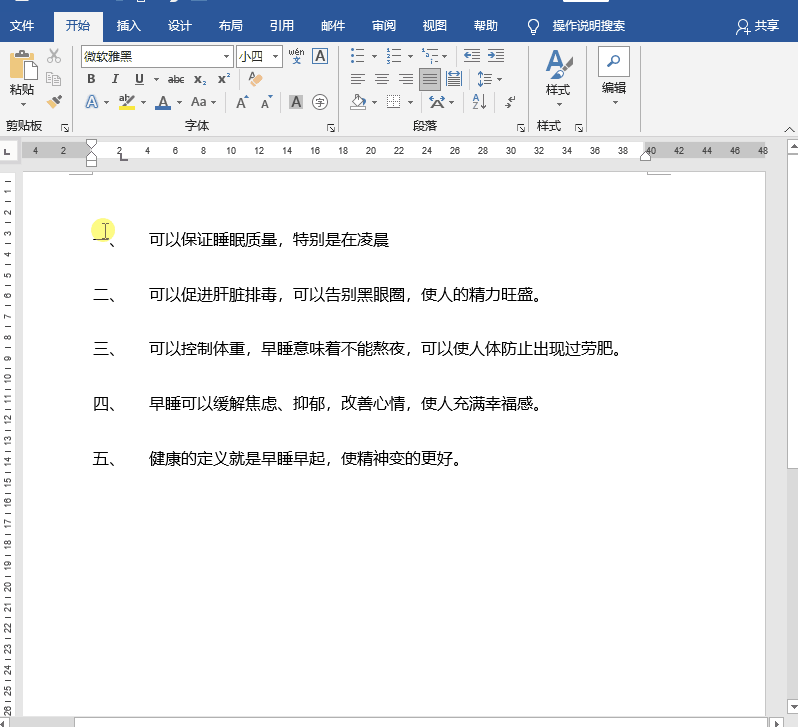This screenshot has height=727, width=798.
Task: Toggle Bold formatting
Action: pyautogui.click(x=91, y=79)
